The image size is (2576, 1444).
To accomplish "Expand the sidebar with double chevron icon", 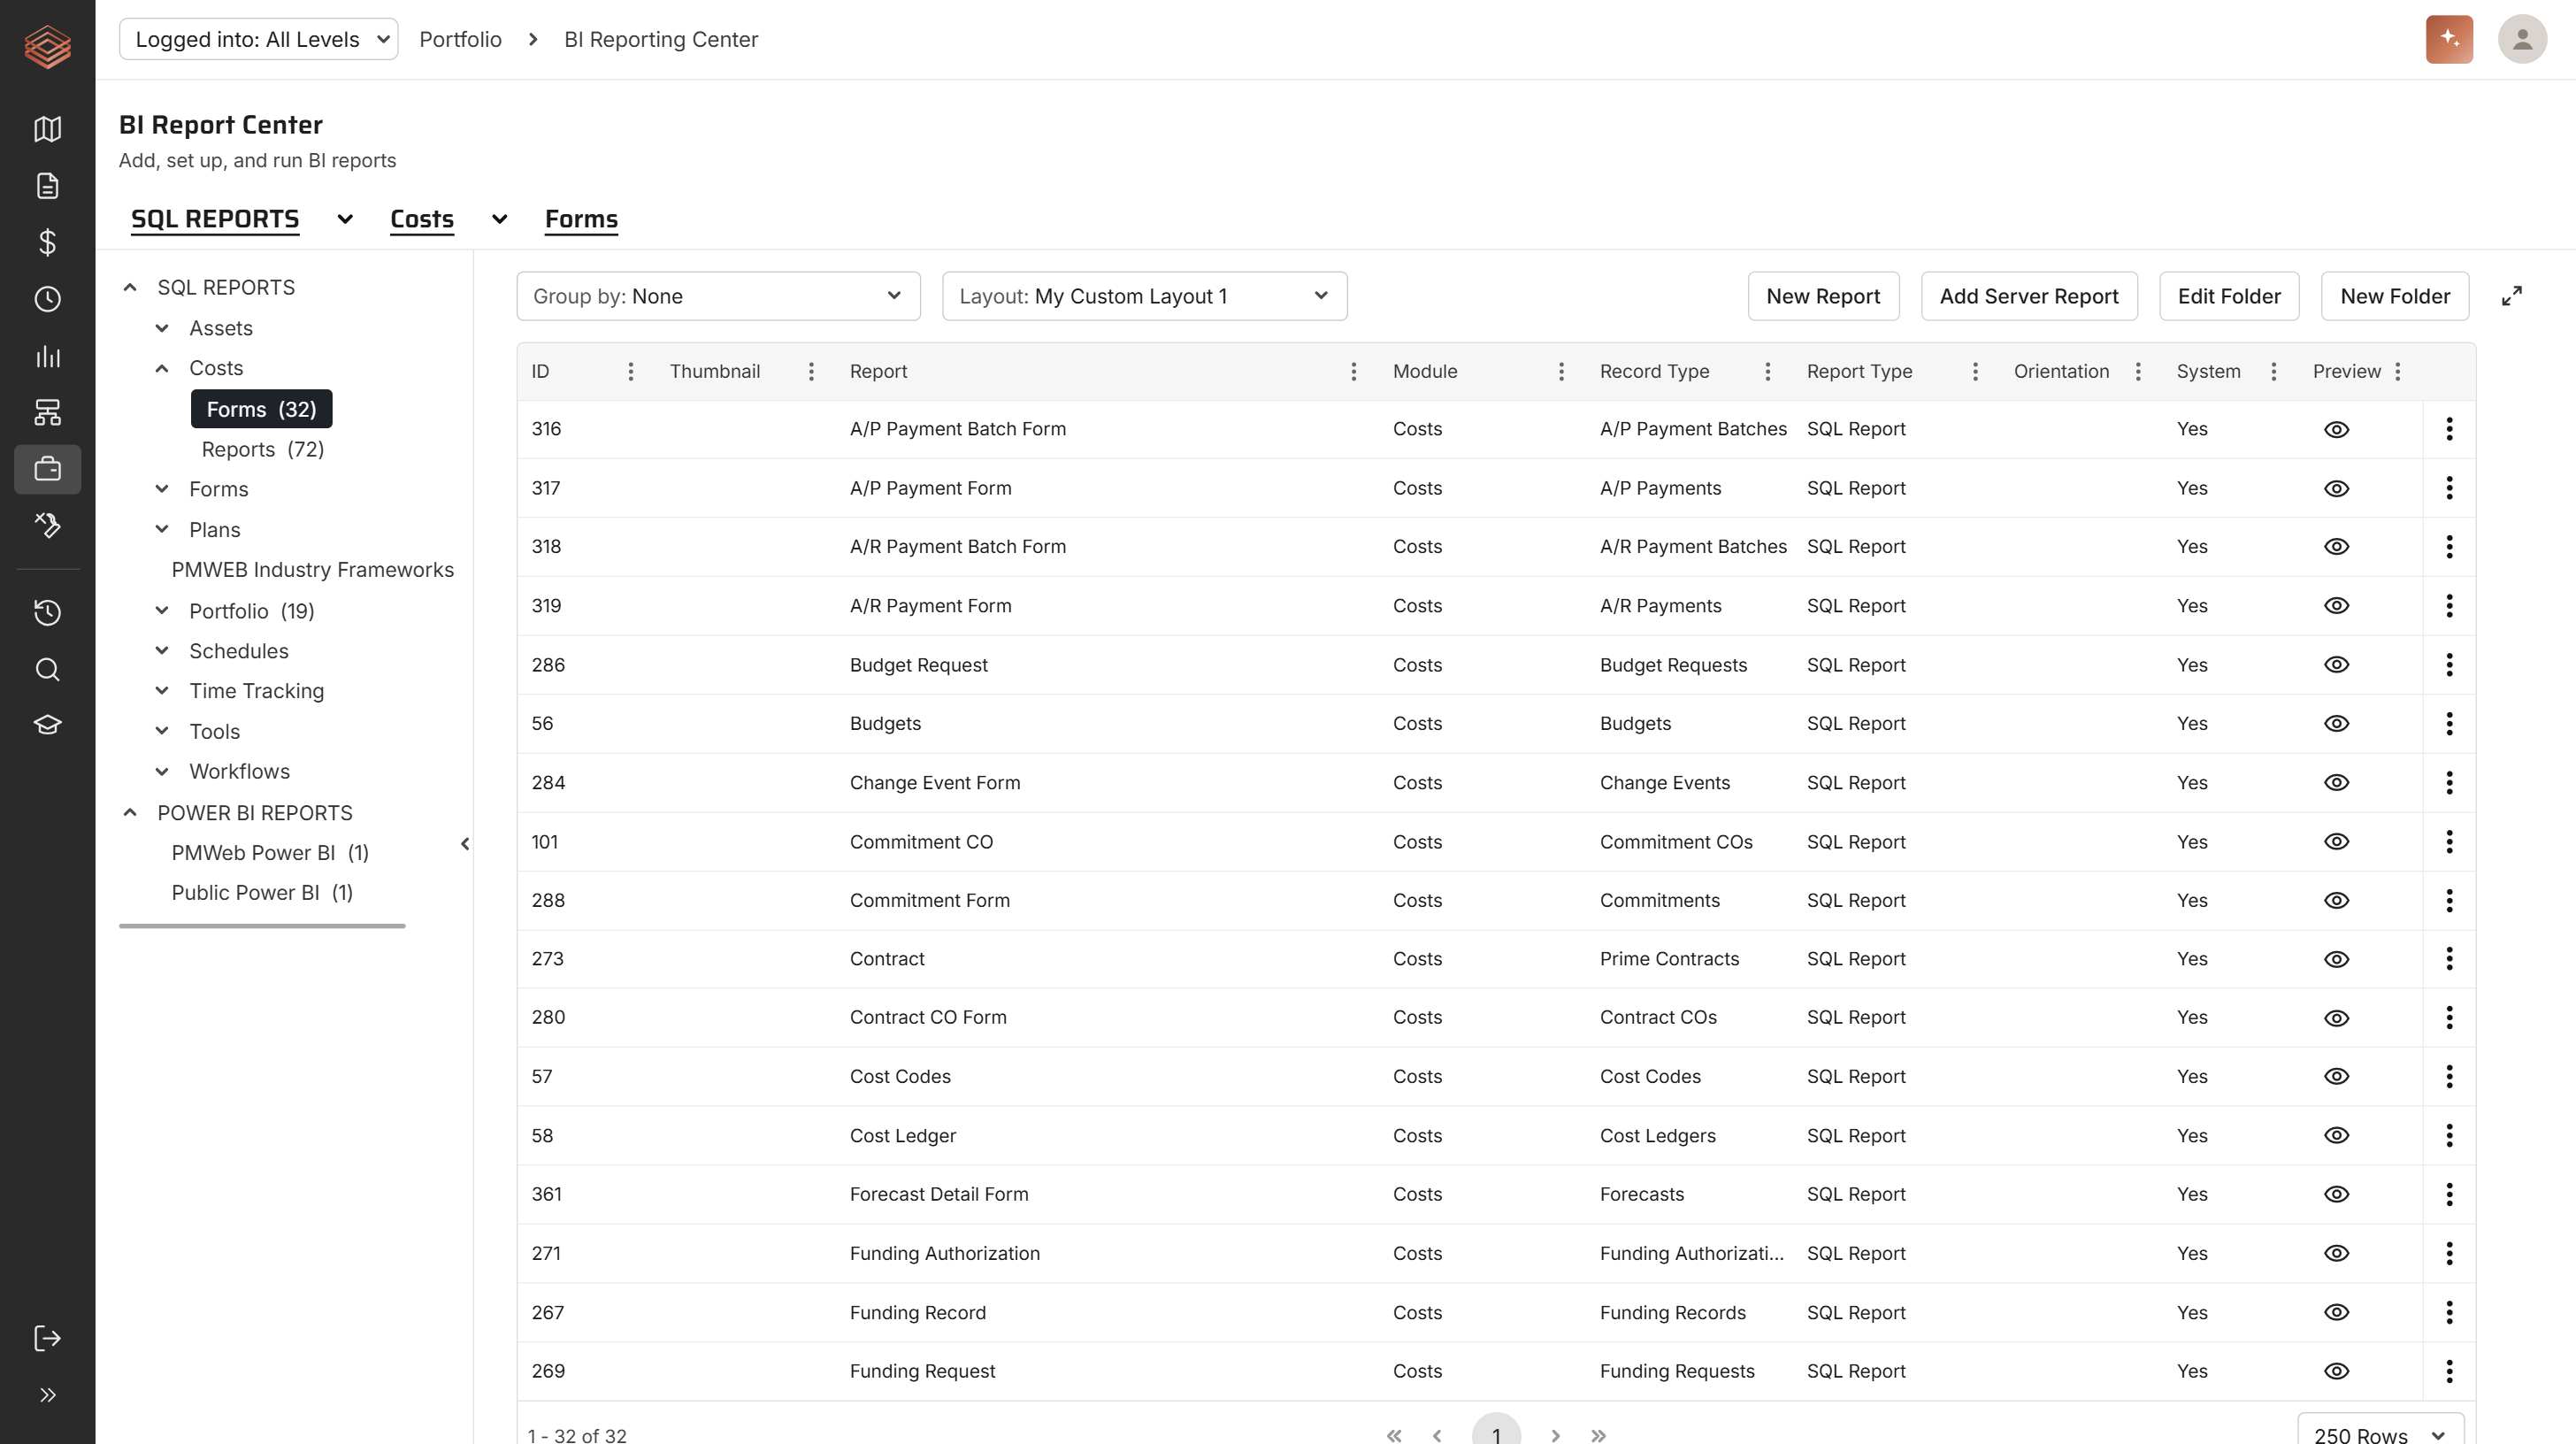I will [47, 1395].
